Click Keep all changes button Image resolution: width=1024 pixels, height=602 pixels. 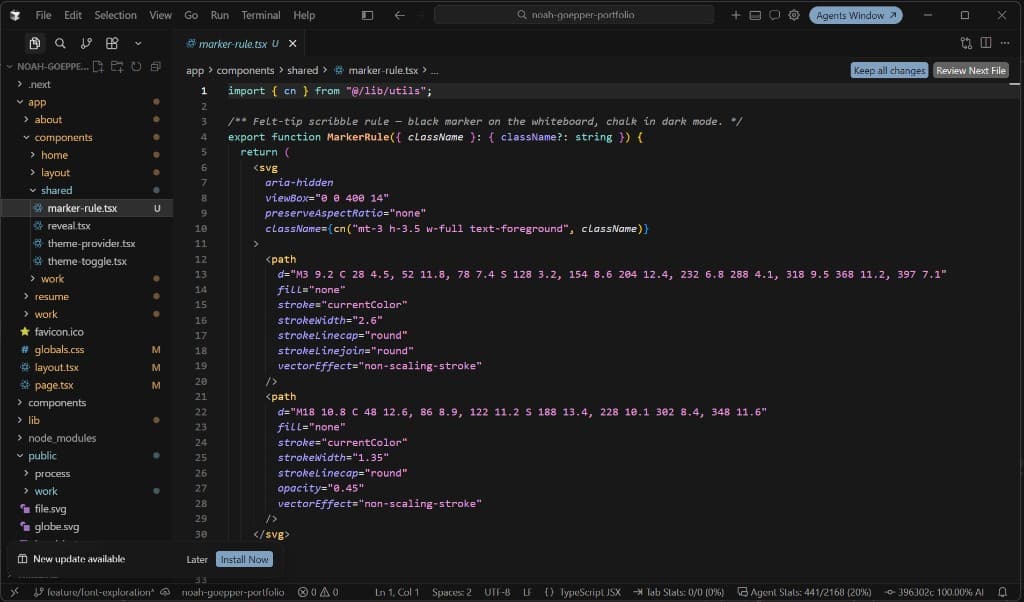click(x=889, y=71)
